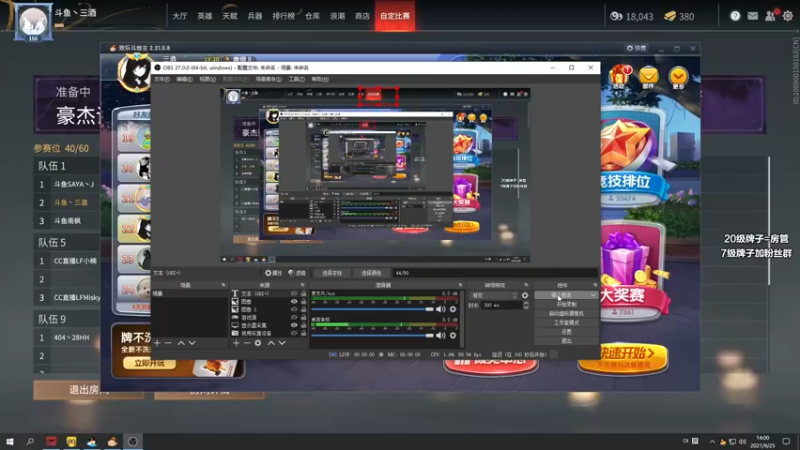The height and width of the screenshot is (450, 800).
Task: Switch to game 排行榜 tab
Action: pyautogui.click(x=284, y=16)
